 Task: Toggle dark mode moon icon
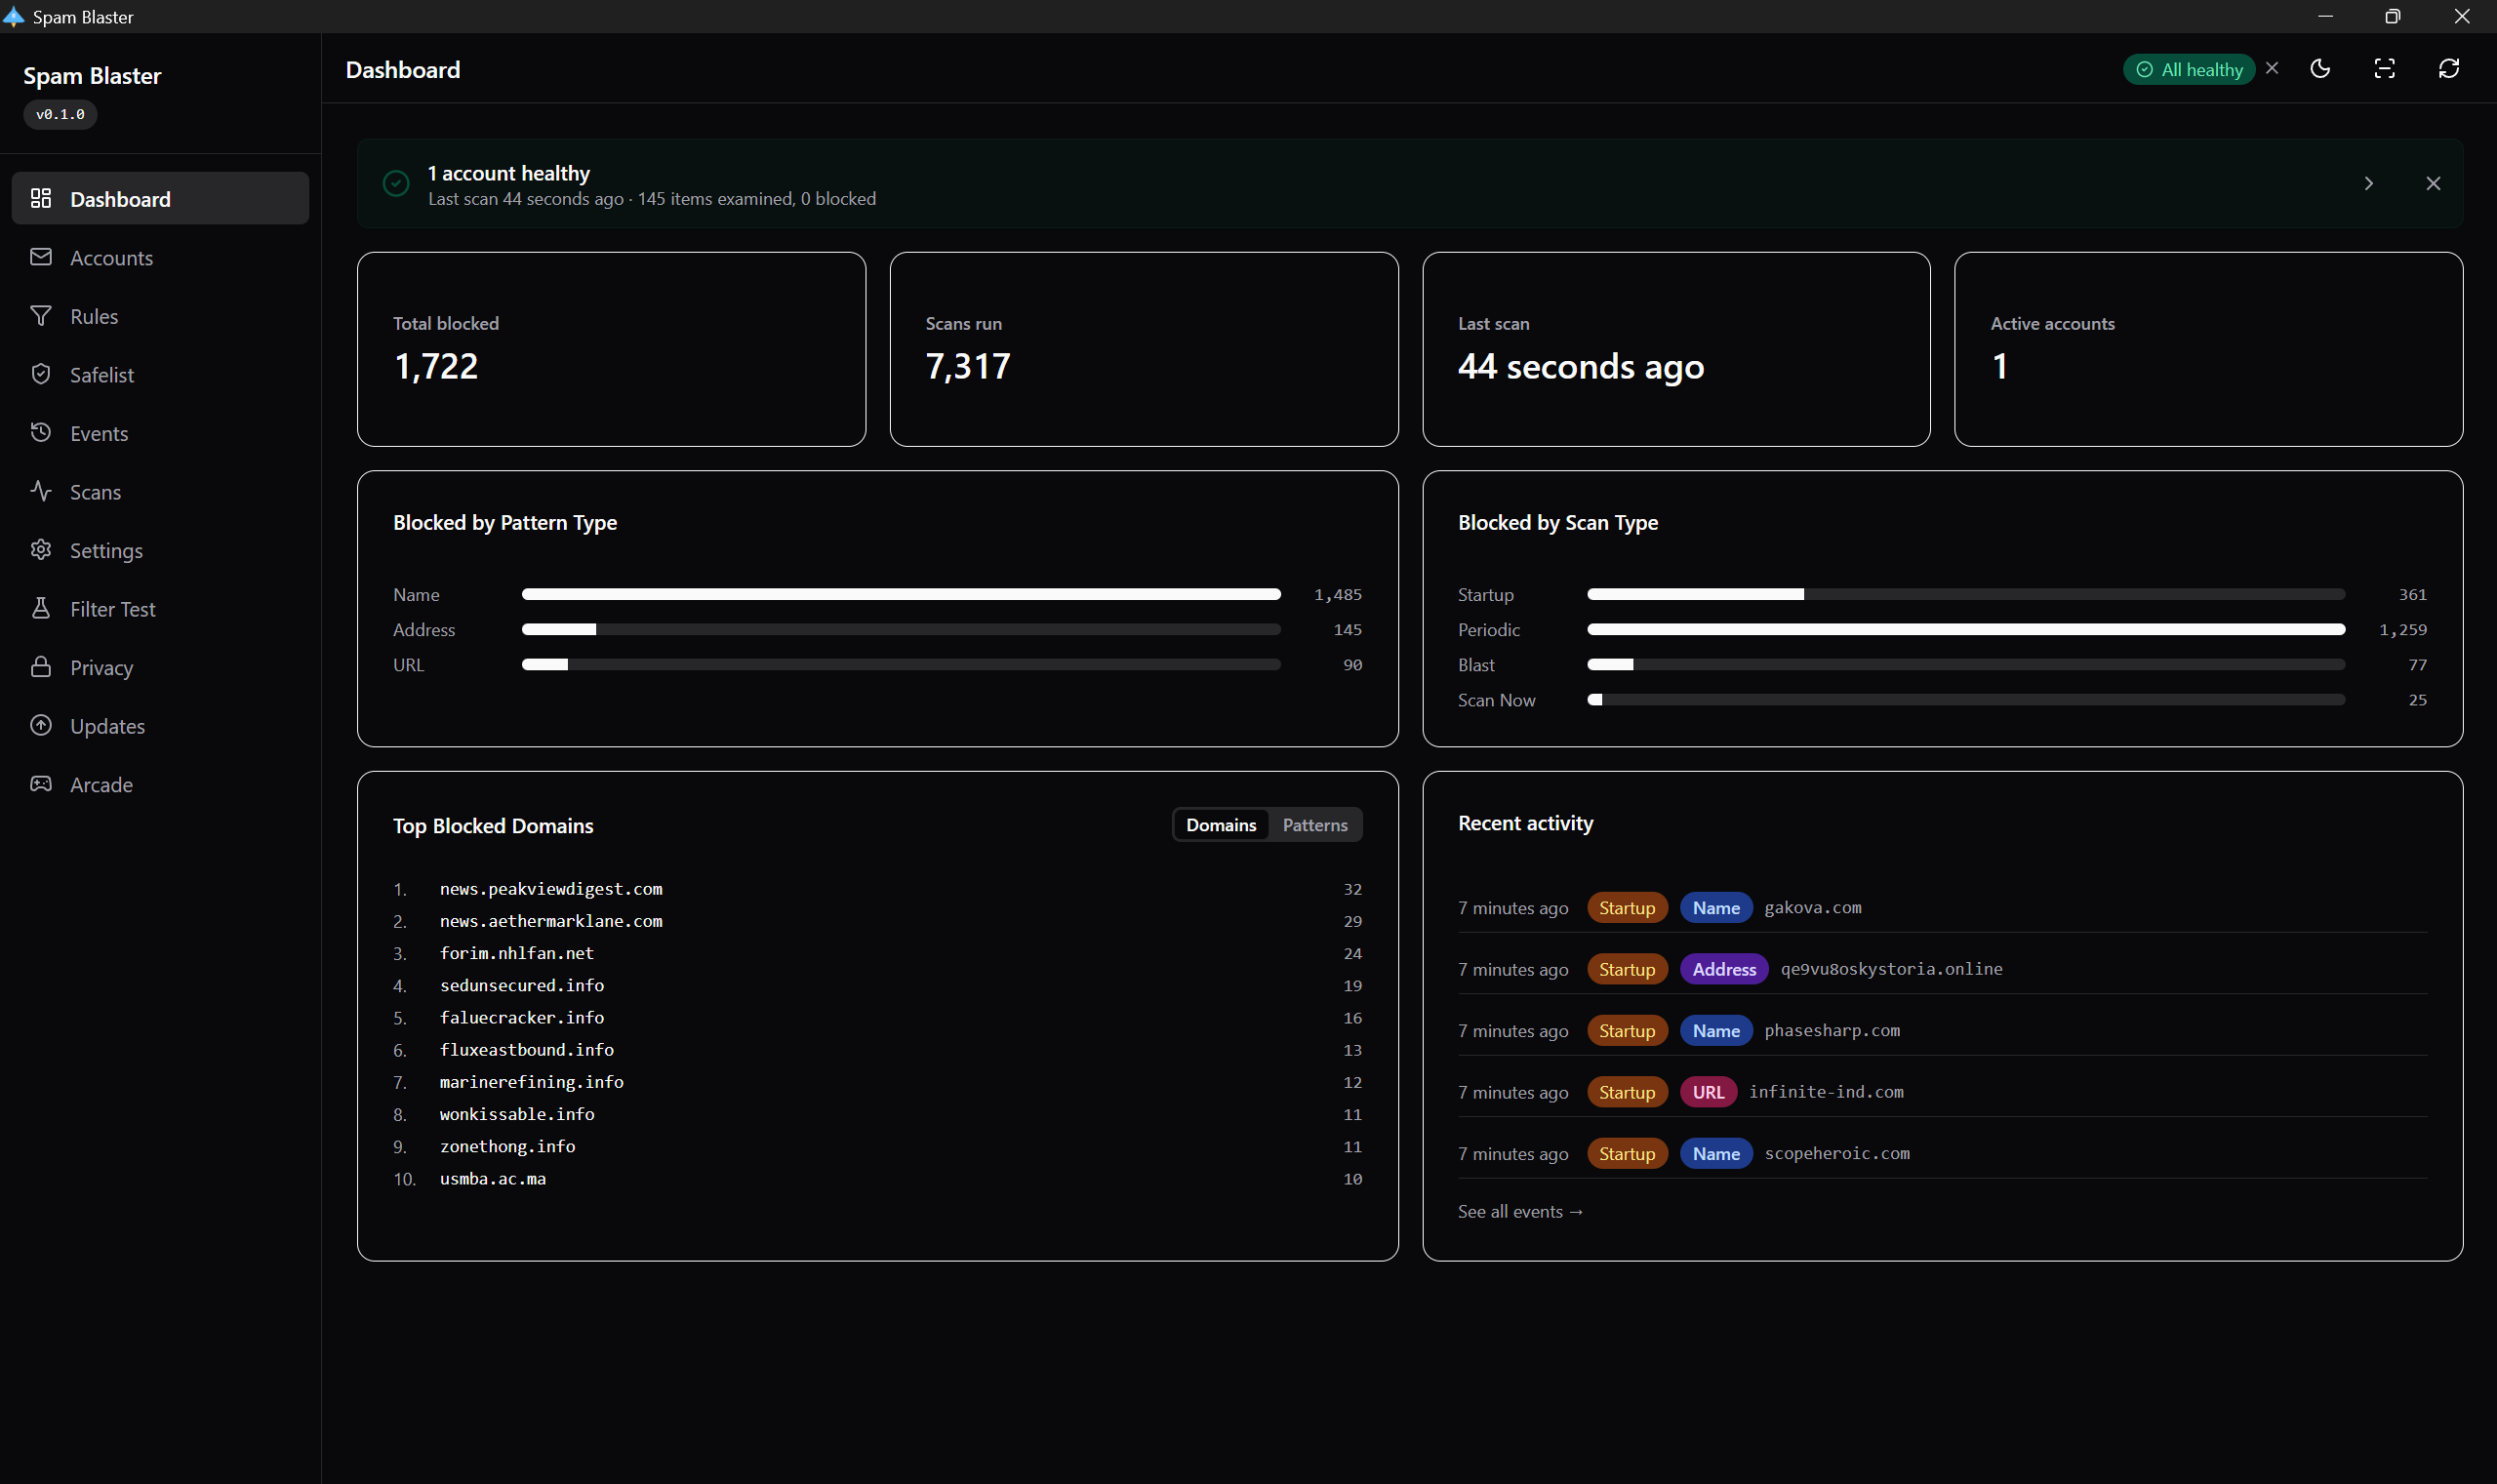click(2320, 68)
